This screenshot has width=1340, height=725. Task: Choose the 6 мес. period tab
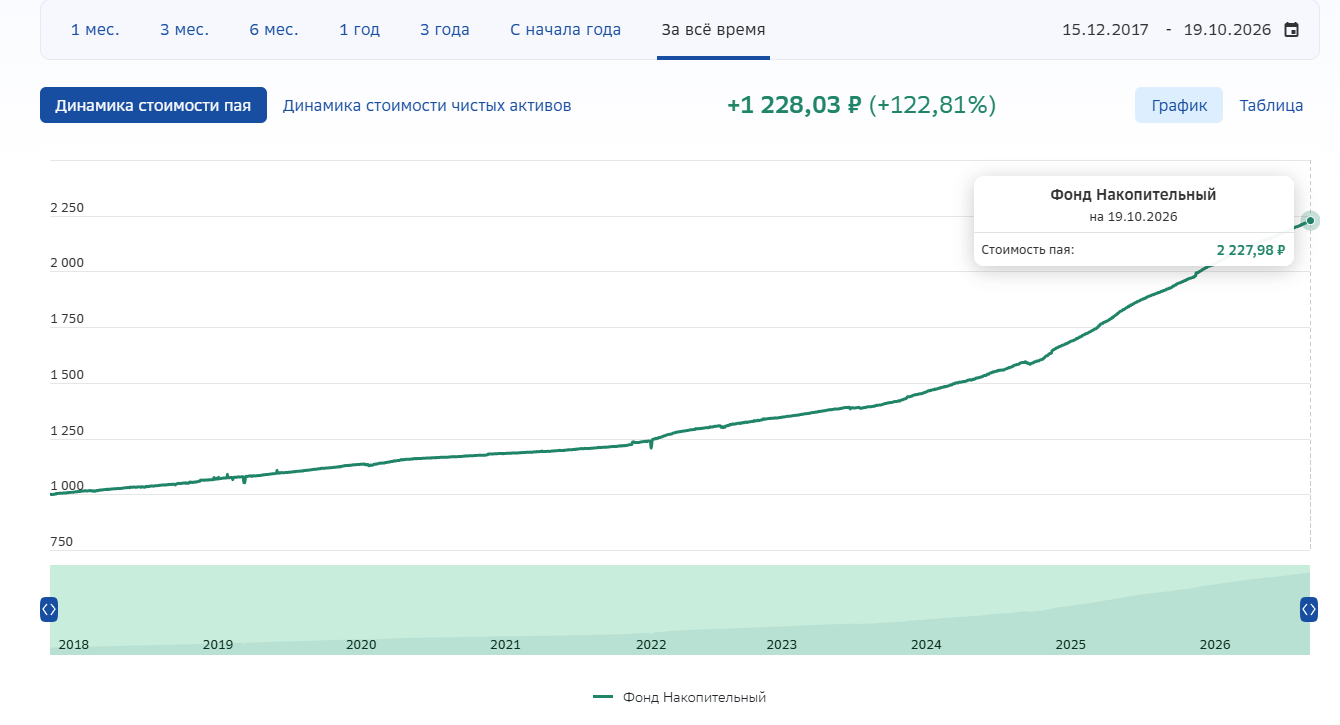[274, 30]
